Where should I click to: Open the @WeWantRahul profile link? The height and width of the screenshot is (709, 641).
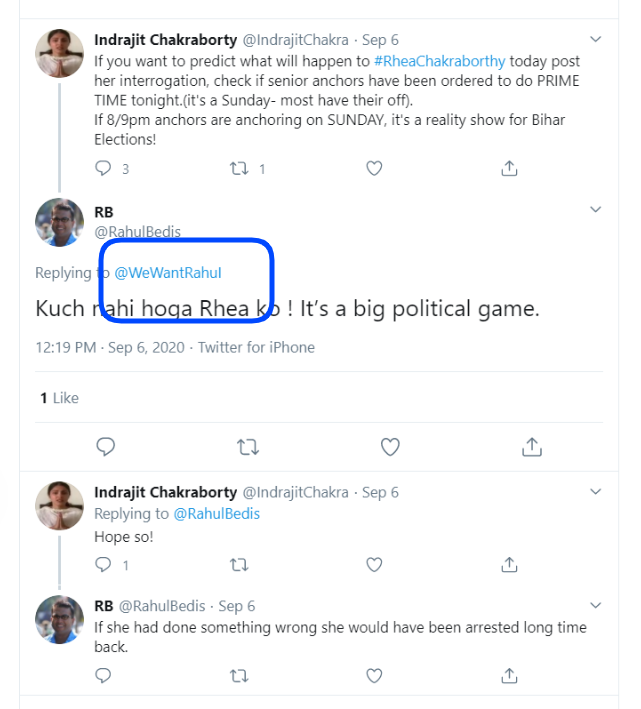tap(168, 273)
